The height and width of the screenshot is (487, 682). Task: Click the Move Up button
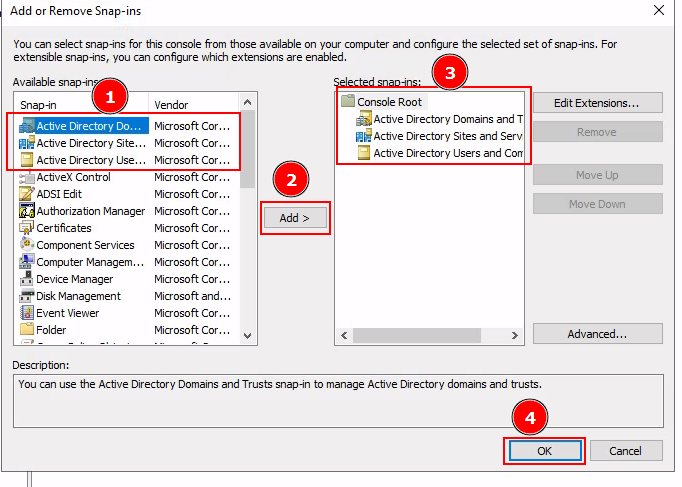point(598,175)
